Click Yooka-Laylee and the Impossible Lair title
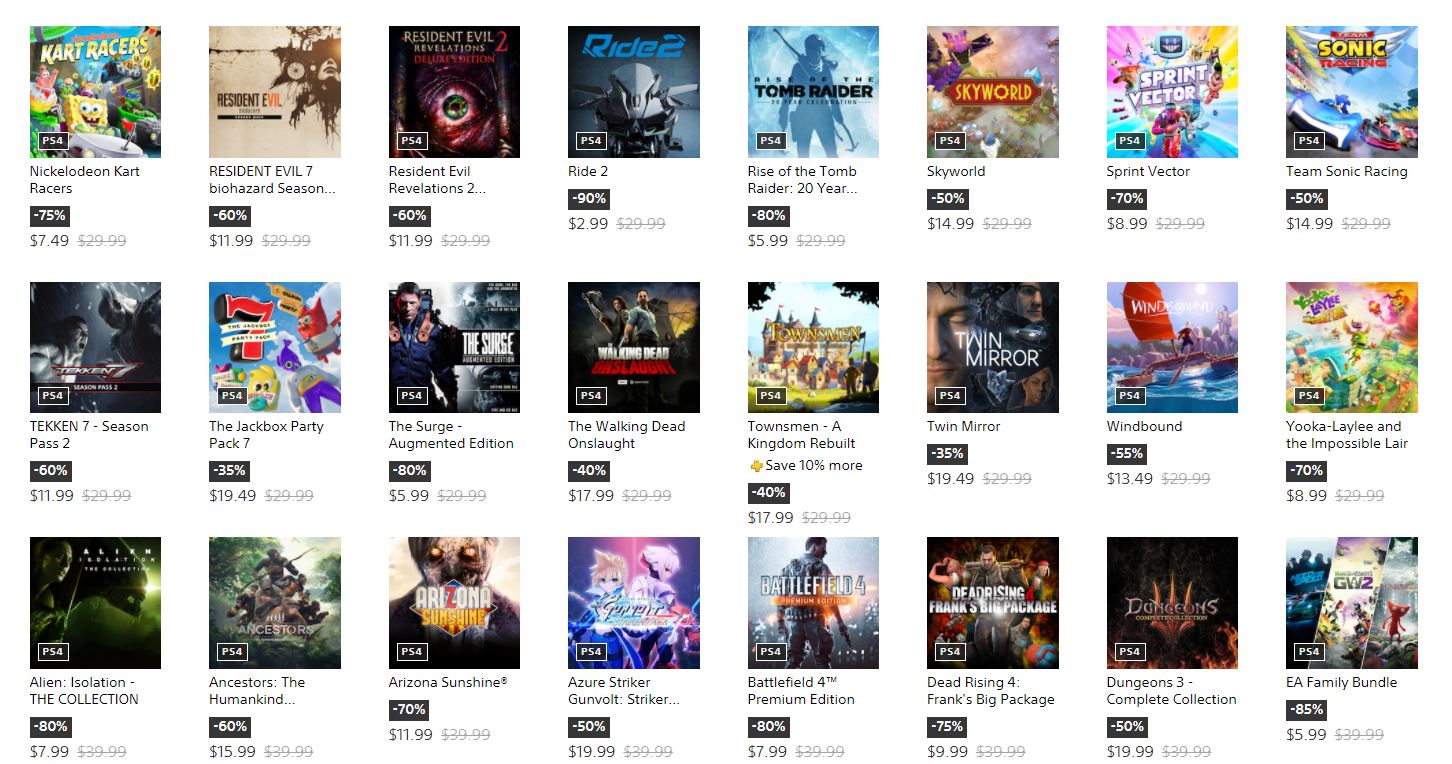This screenshot has height=764, width=1452. 1344,435
